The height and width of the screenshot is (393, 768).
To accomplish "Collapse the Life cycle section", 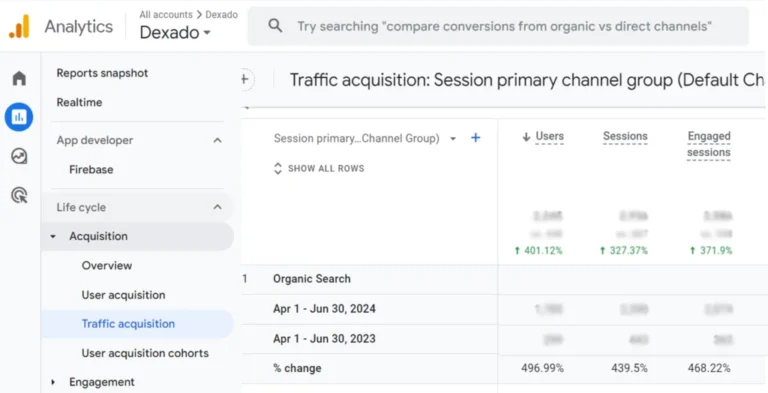I will [217, 207].
